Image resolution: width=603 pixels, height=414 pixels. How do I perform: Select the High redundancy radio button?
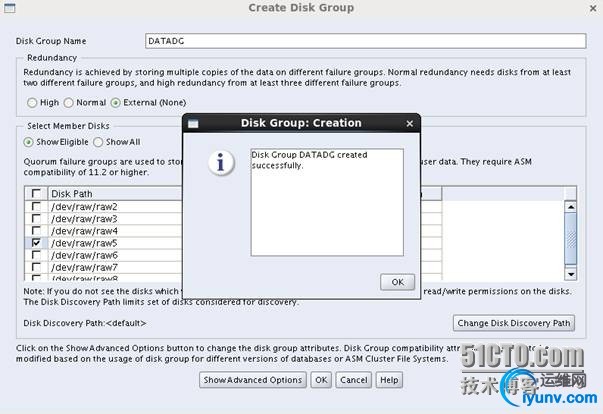[32, 103]
